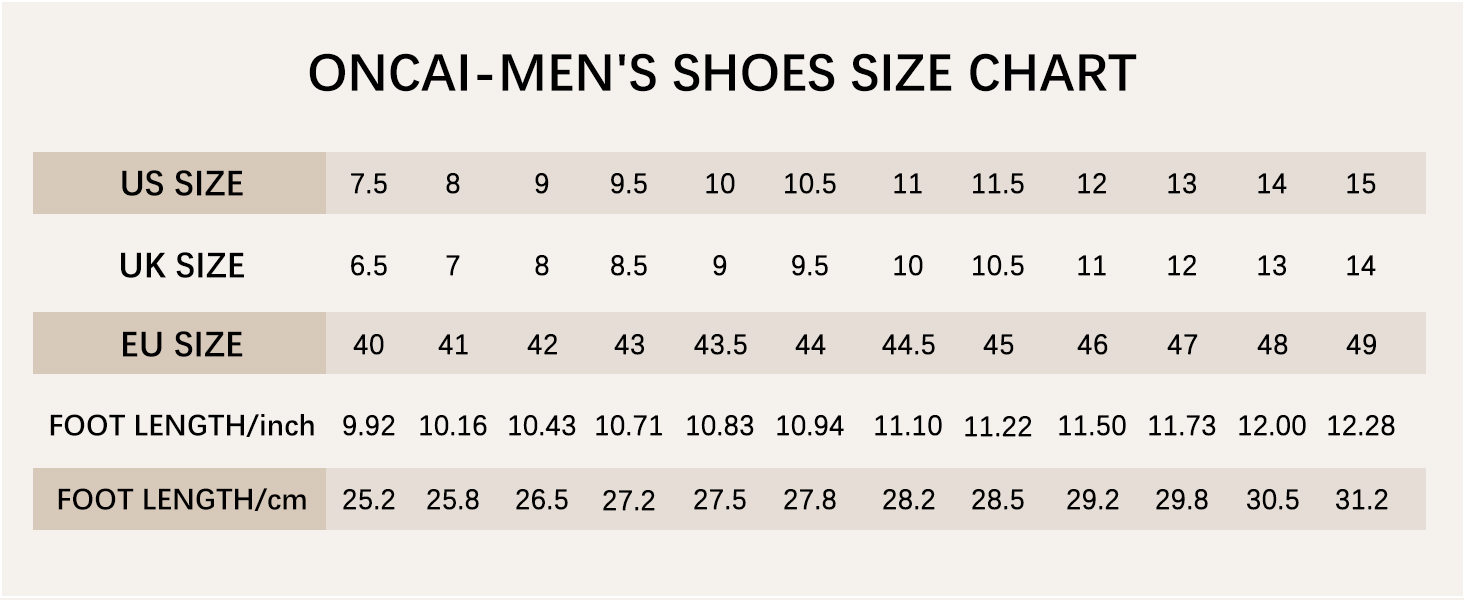Click foot length 25.2 cm value
The image size is (1464, 600).
pyautogui.click(x=368, y=499)
